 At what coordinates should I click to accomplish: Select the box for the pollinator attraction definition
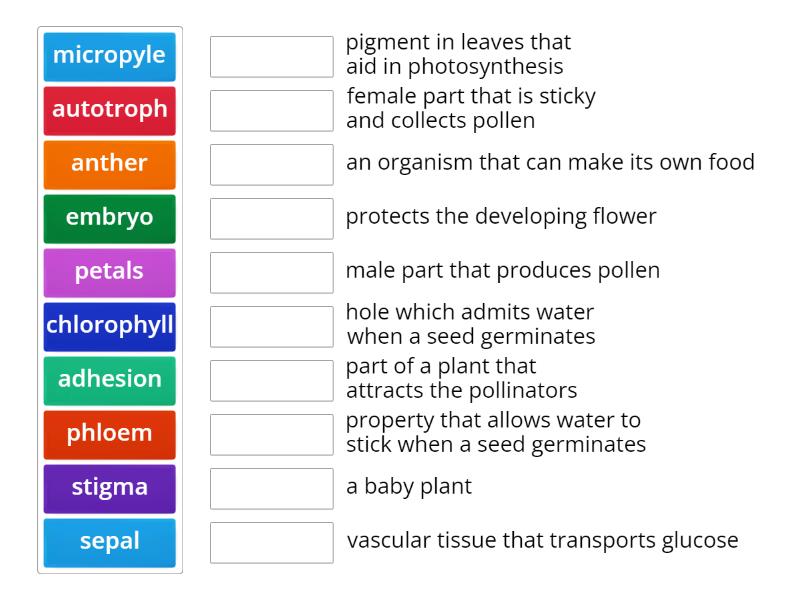pos(271,380)
